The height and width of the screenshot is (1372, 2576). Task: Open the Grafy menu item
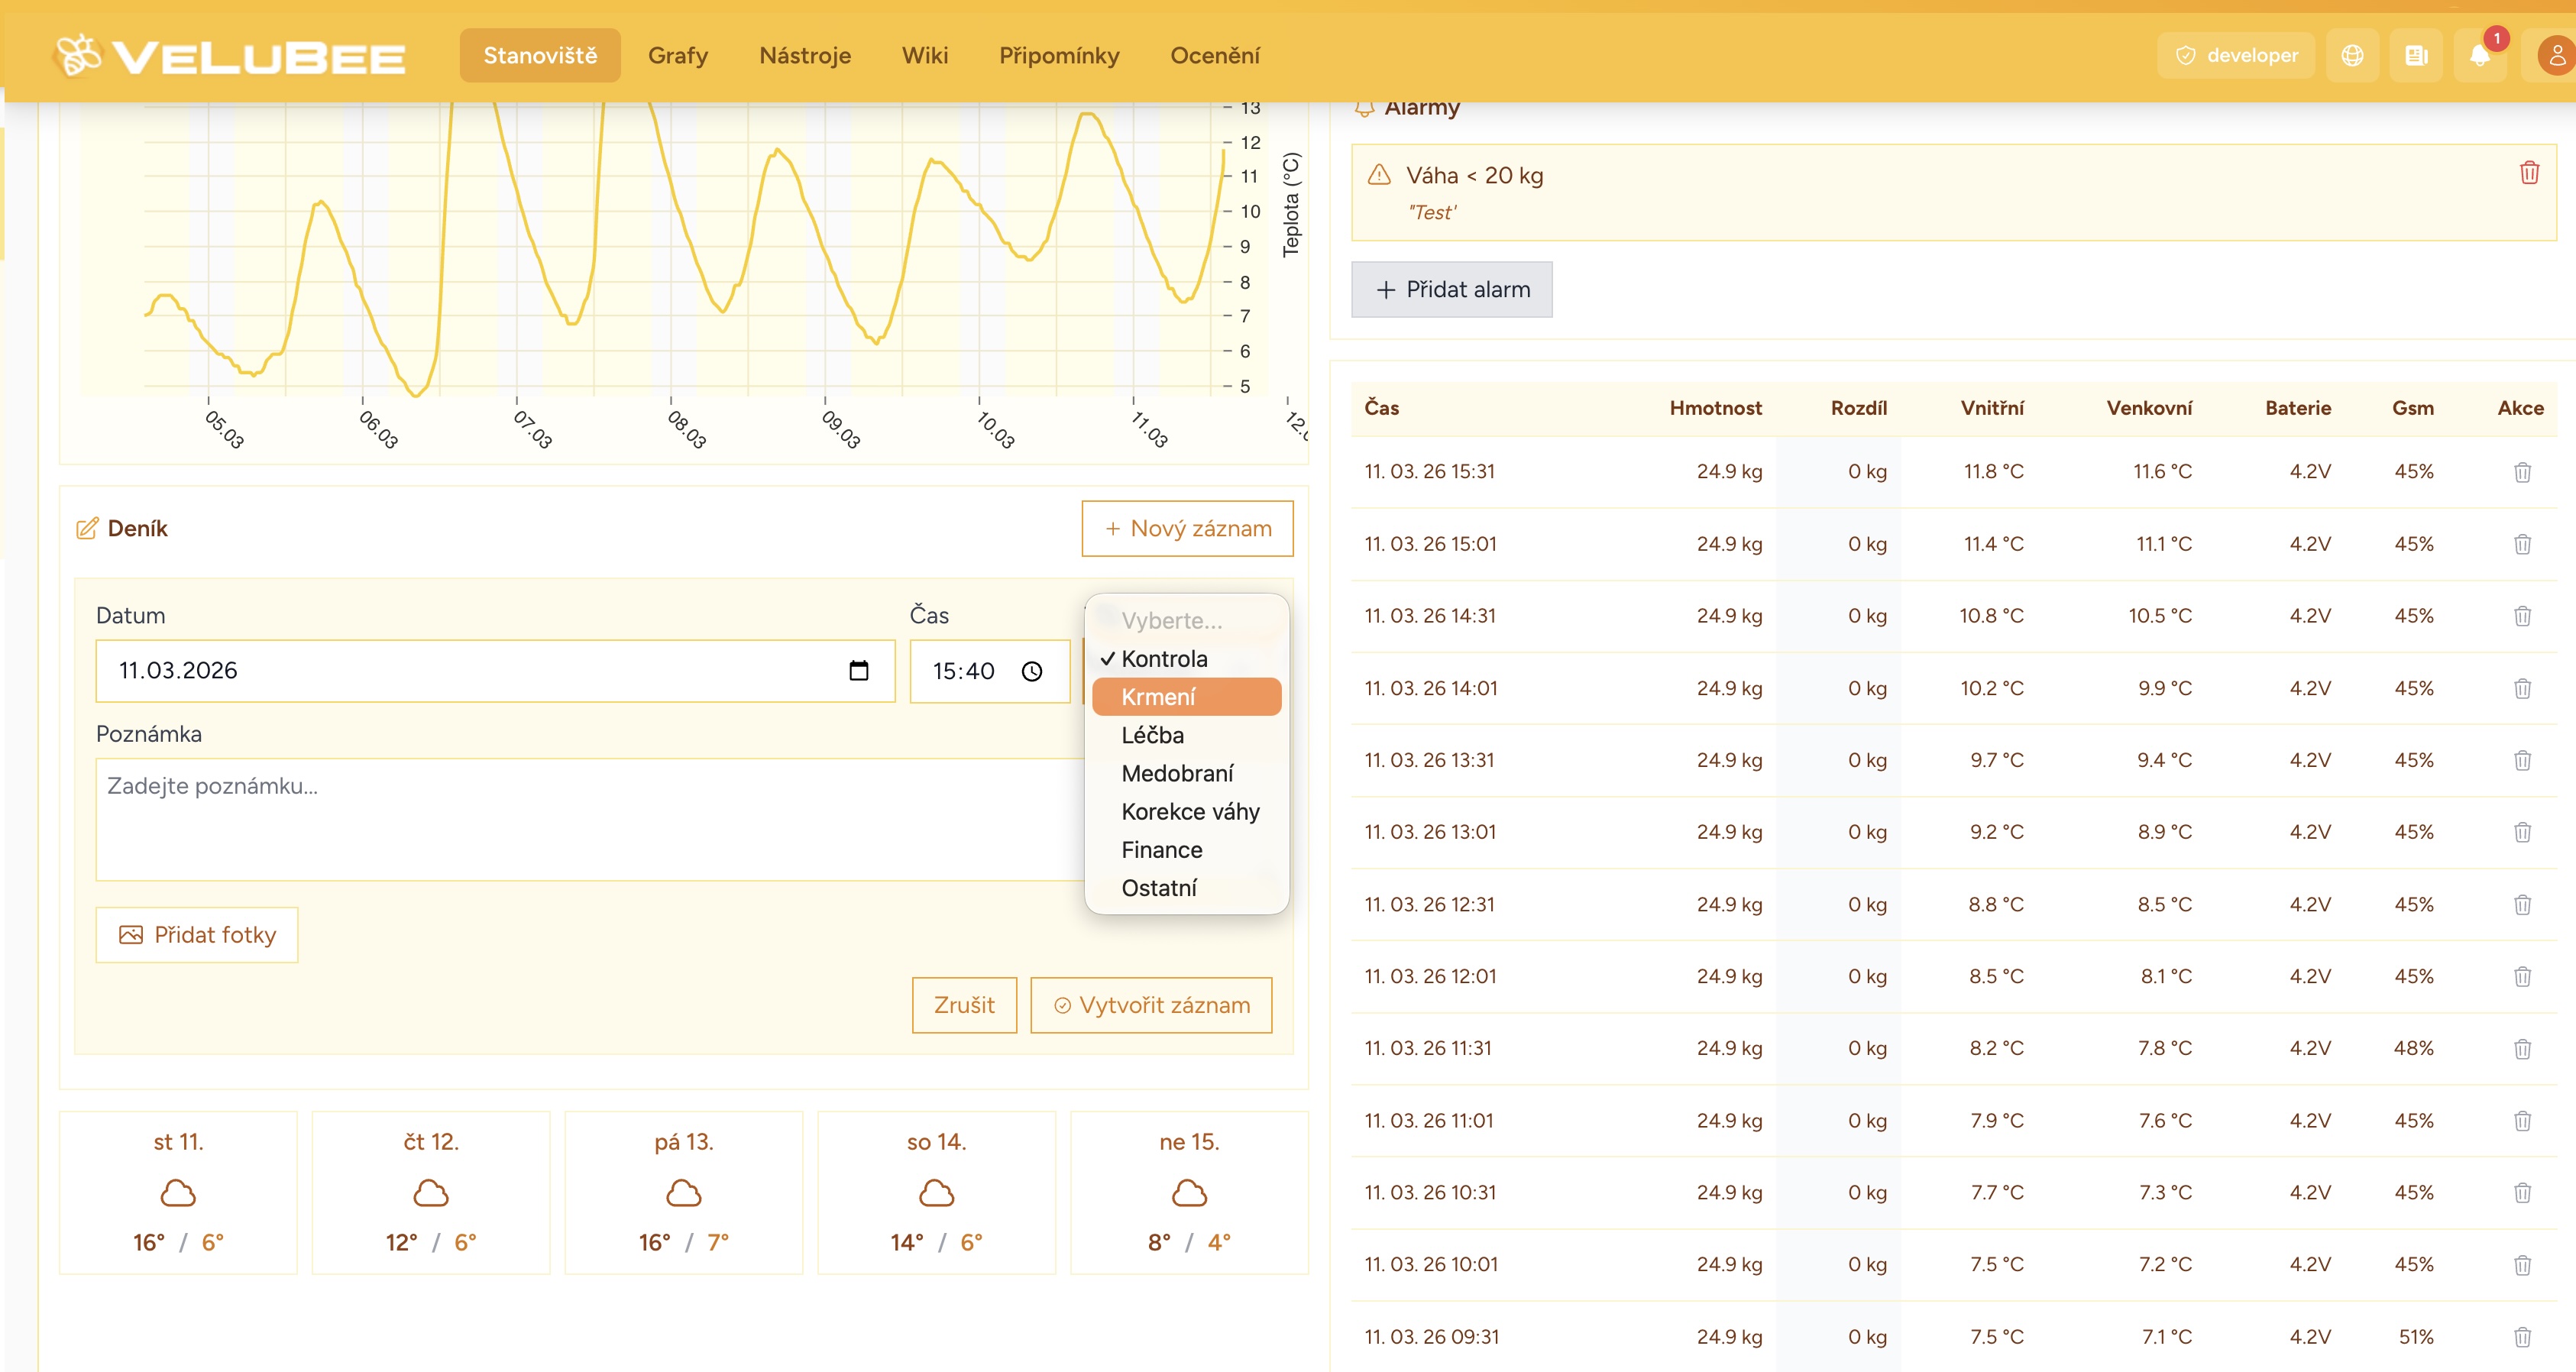(677, 56)
